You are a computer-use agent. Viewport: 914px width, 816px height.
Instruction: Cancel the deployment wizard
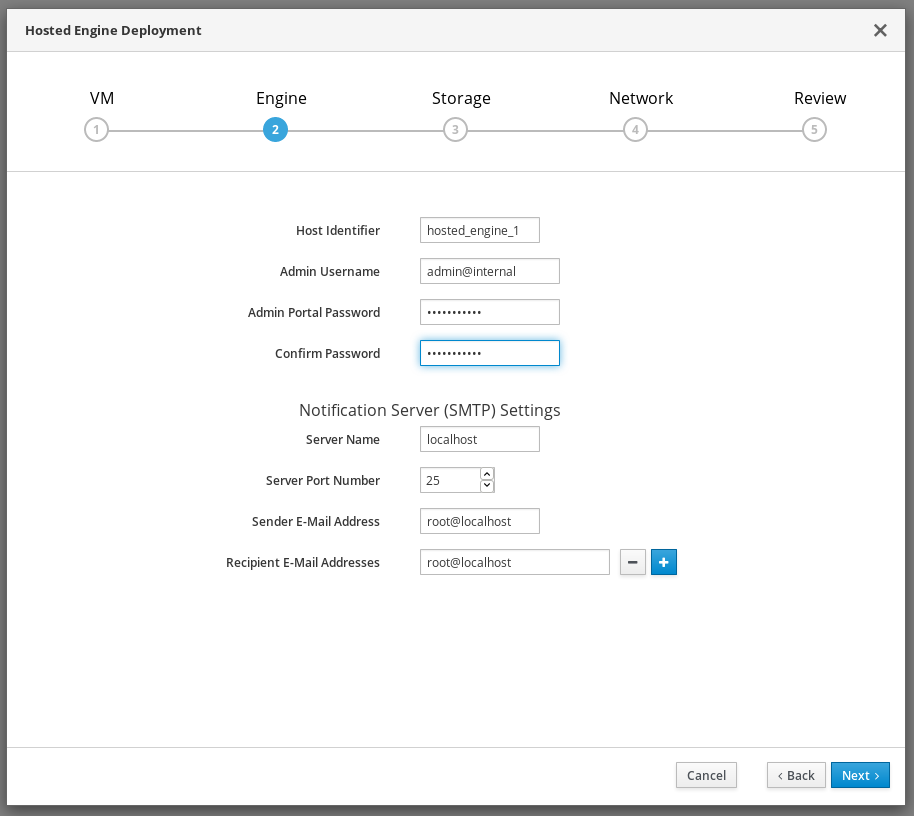pos(706,775)
